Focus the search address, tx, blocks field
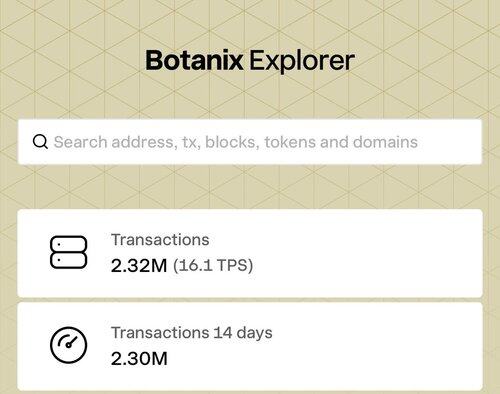Viewport: 500px width, 394px height. (250, 142)
